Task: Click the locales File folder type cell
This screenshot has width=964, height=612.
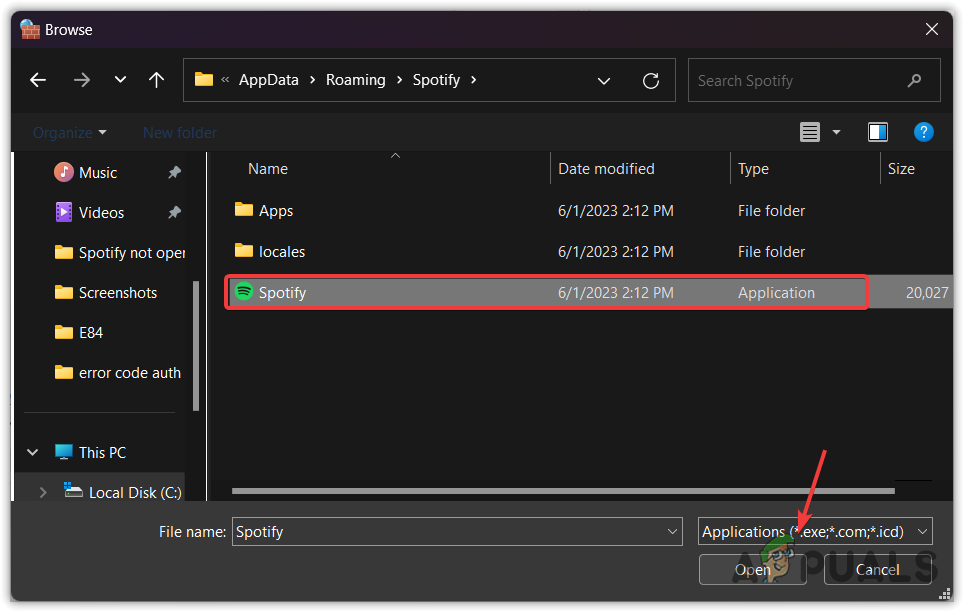Action: pos(771,252)
